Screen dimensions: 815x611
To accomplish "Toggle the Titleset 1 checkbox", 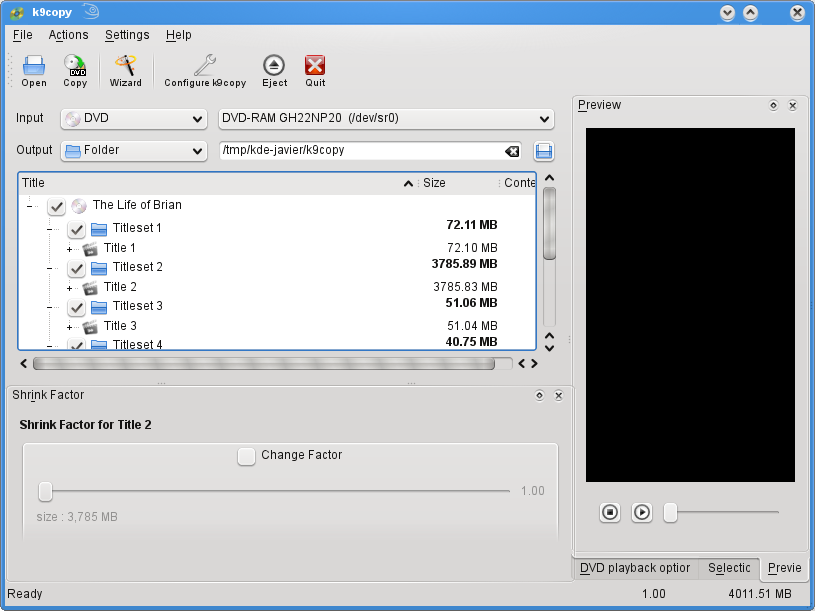I will pyautogui.click(x=76, y=229).
